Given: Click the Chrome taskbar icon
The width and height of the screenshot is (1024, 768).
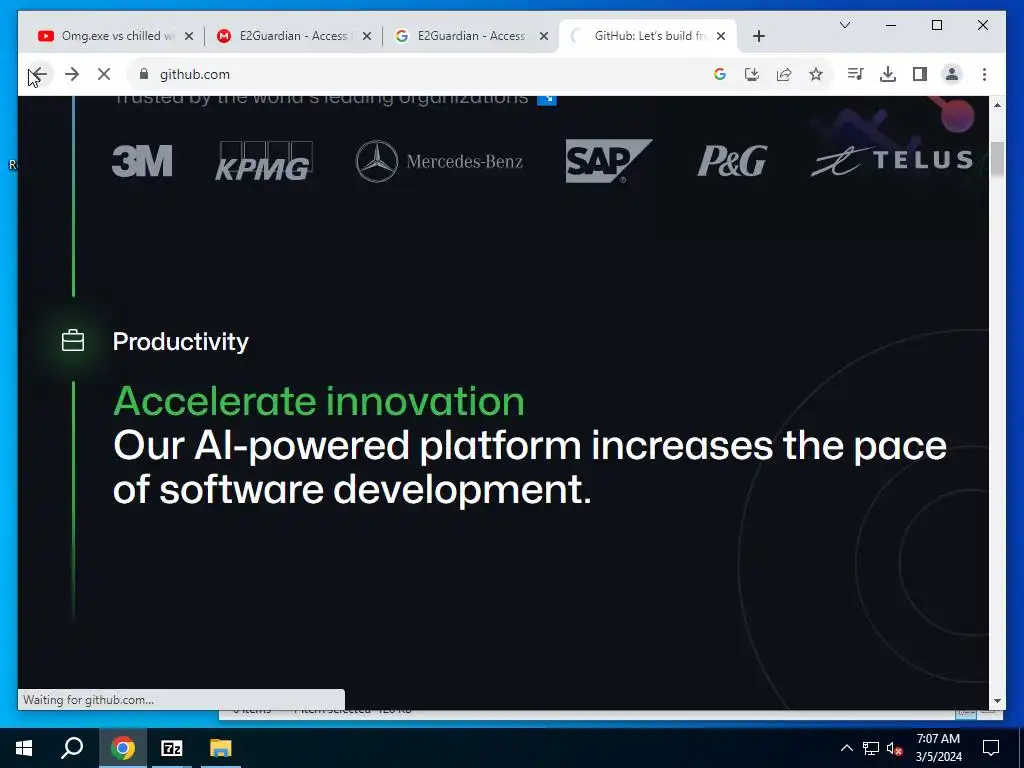Looking at the screenshot, I should [x=122, y=748].
